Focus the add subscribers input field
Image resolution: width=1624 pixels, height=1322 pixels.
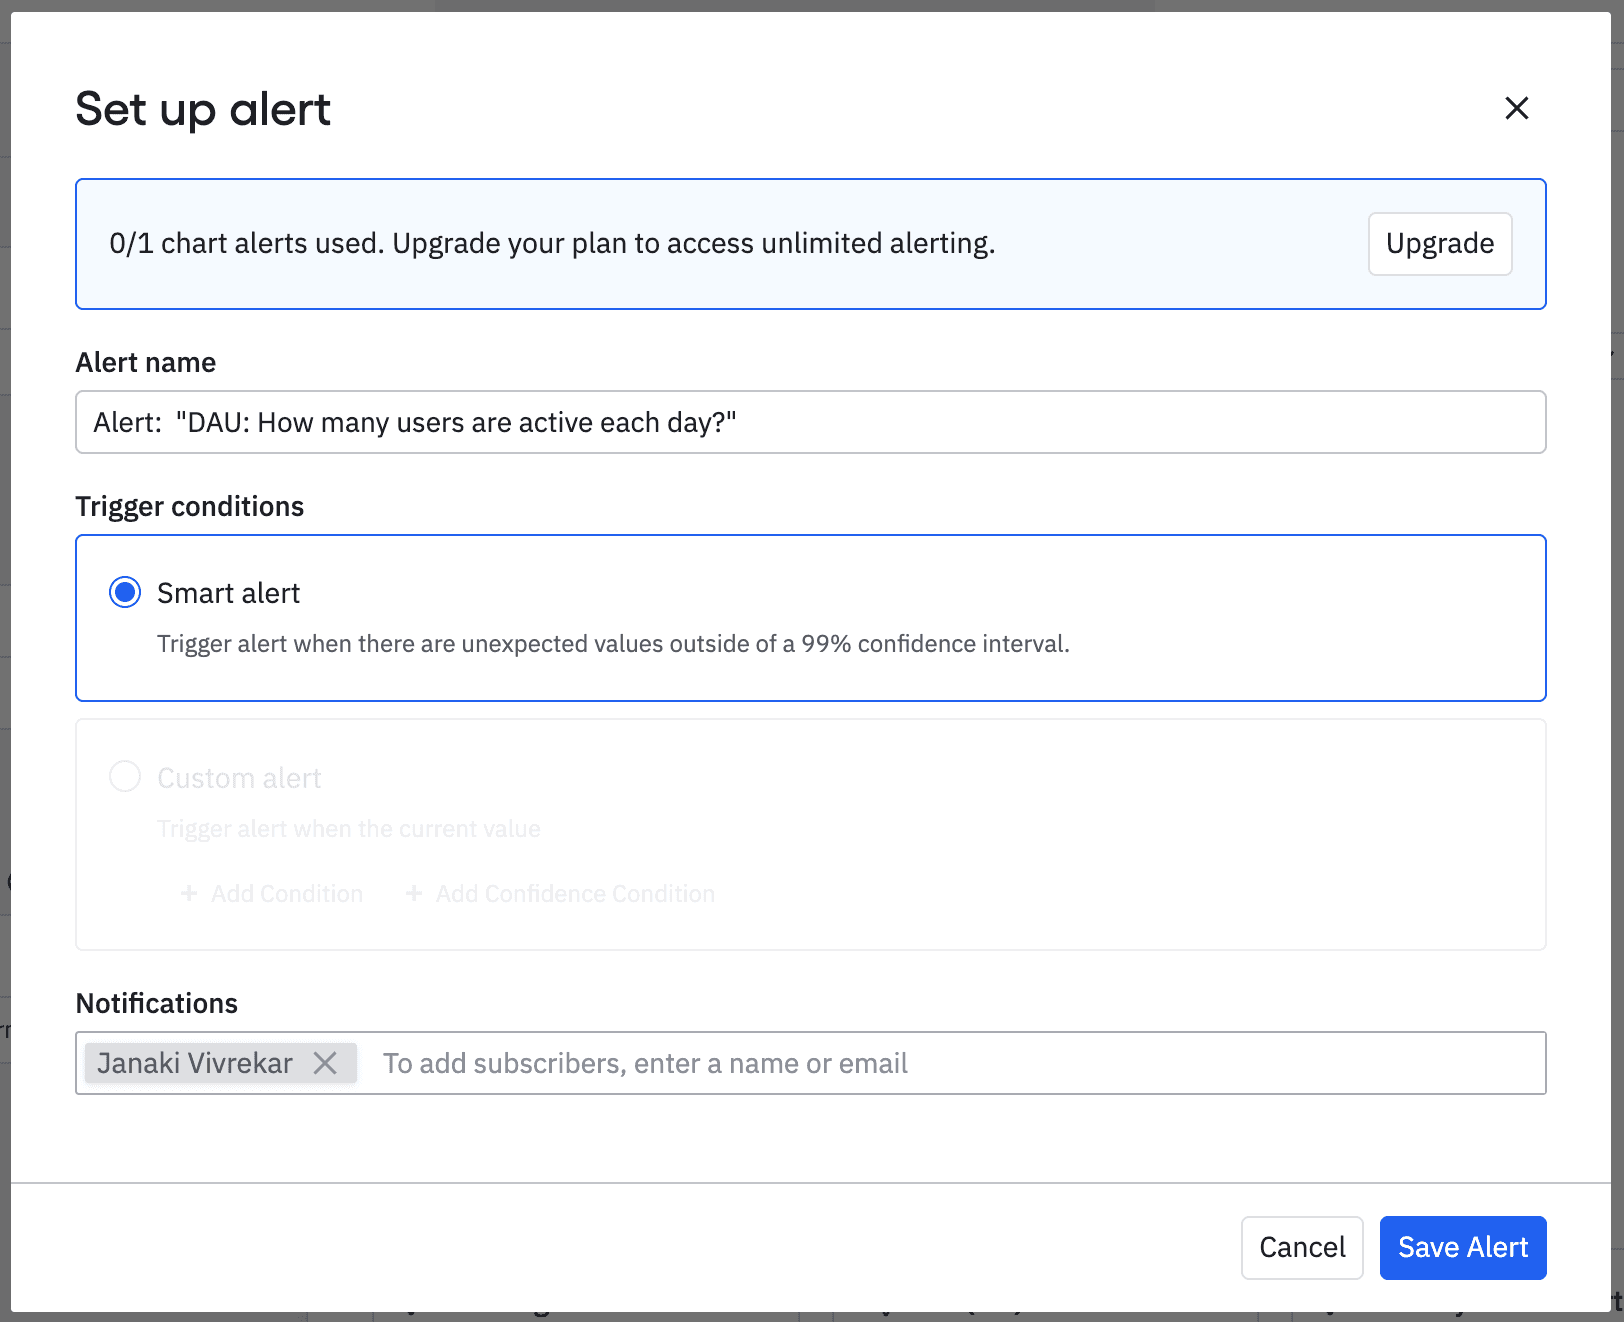coord(950,1063)
